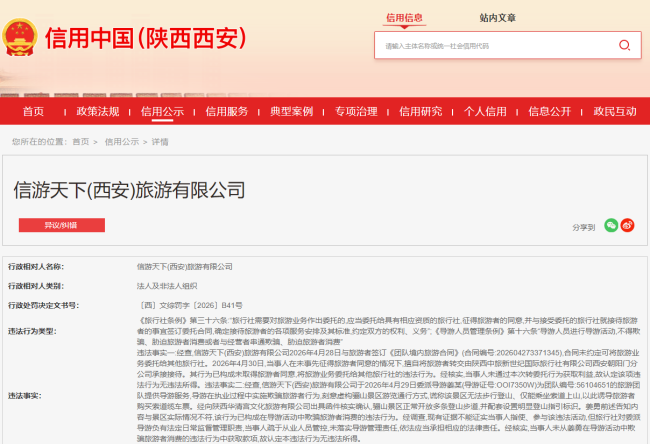Click the 行政处罚决定文书号 label

pos(44,306)
